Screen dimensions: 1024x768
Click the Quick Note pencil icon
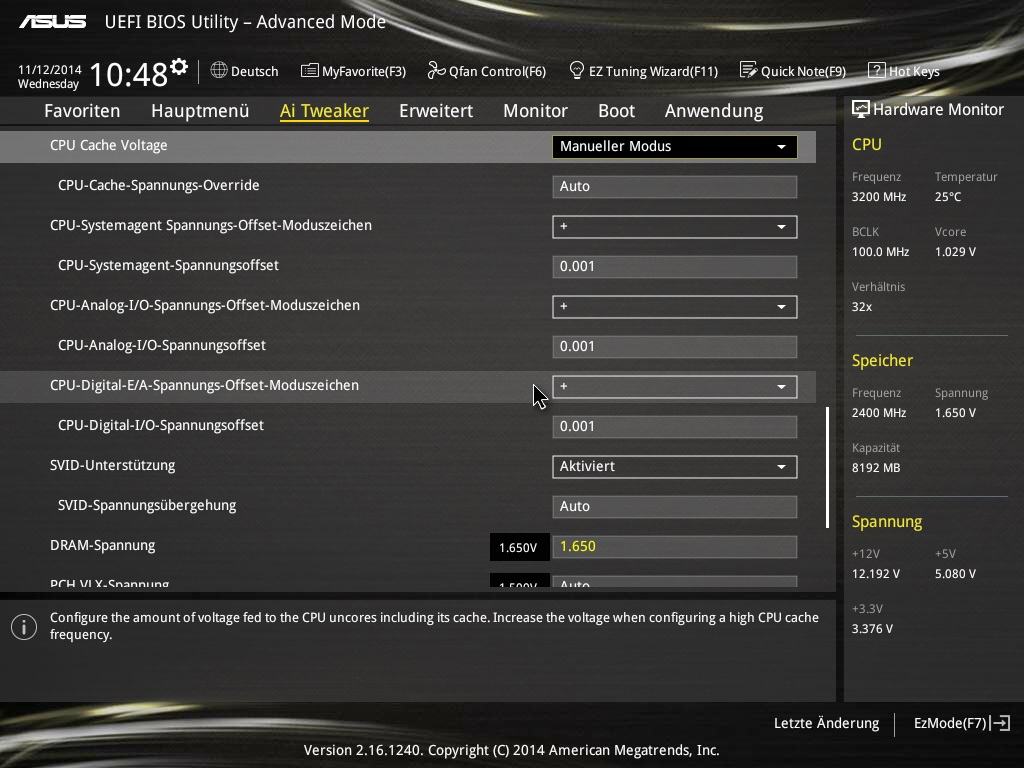tap(748, 70)
